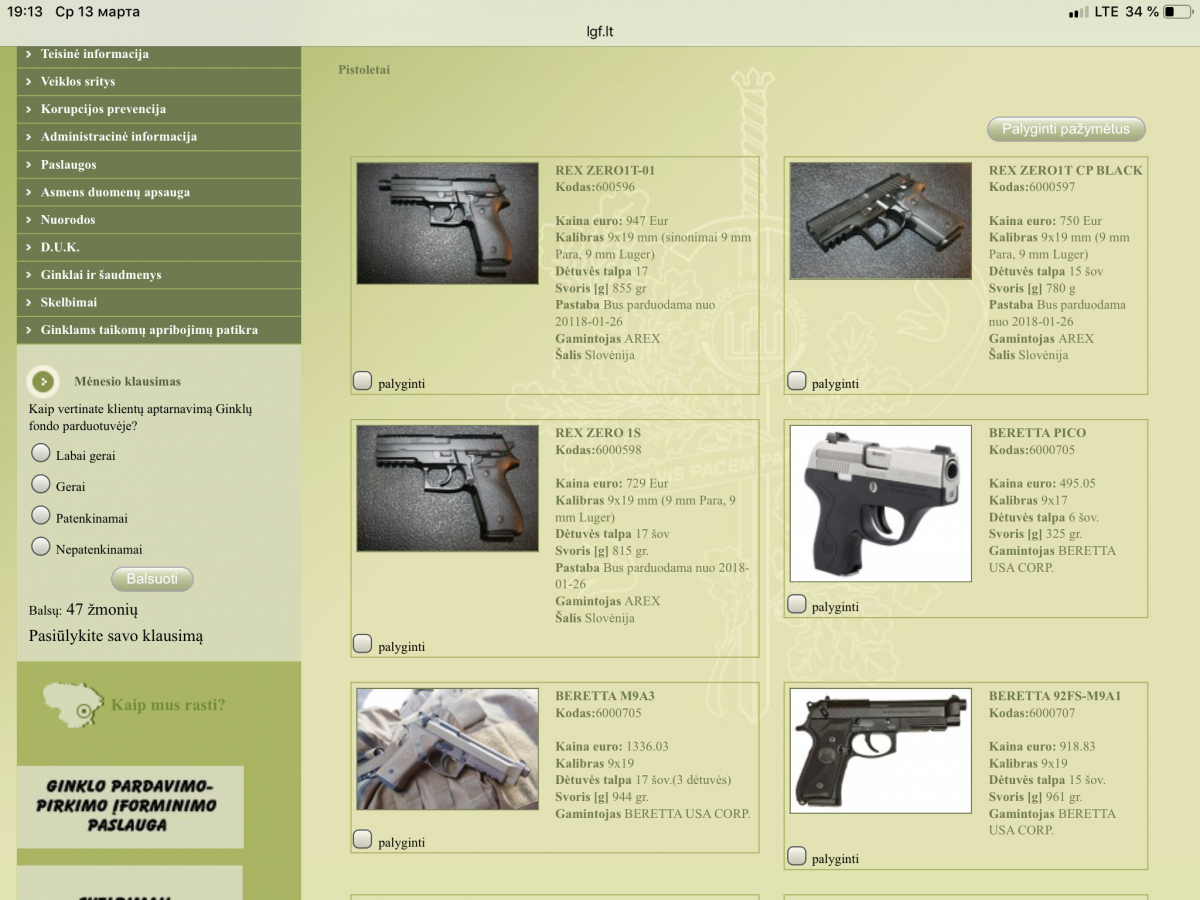The image size is (1200, 900).
Task: Check palyginti for REX ZERO1T-01
Action: tap(363, 380)
